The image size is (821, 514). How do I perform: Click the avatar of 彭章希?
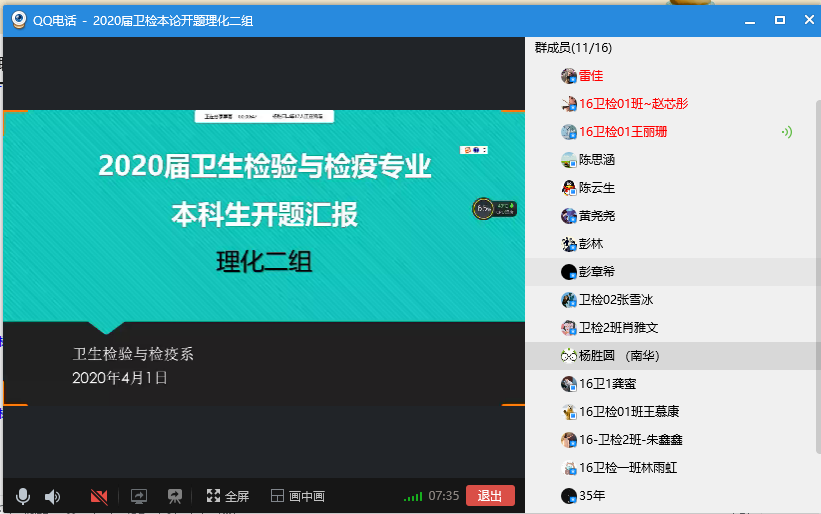click(x=568, y=272)
